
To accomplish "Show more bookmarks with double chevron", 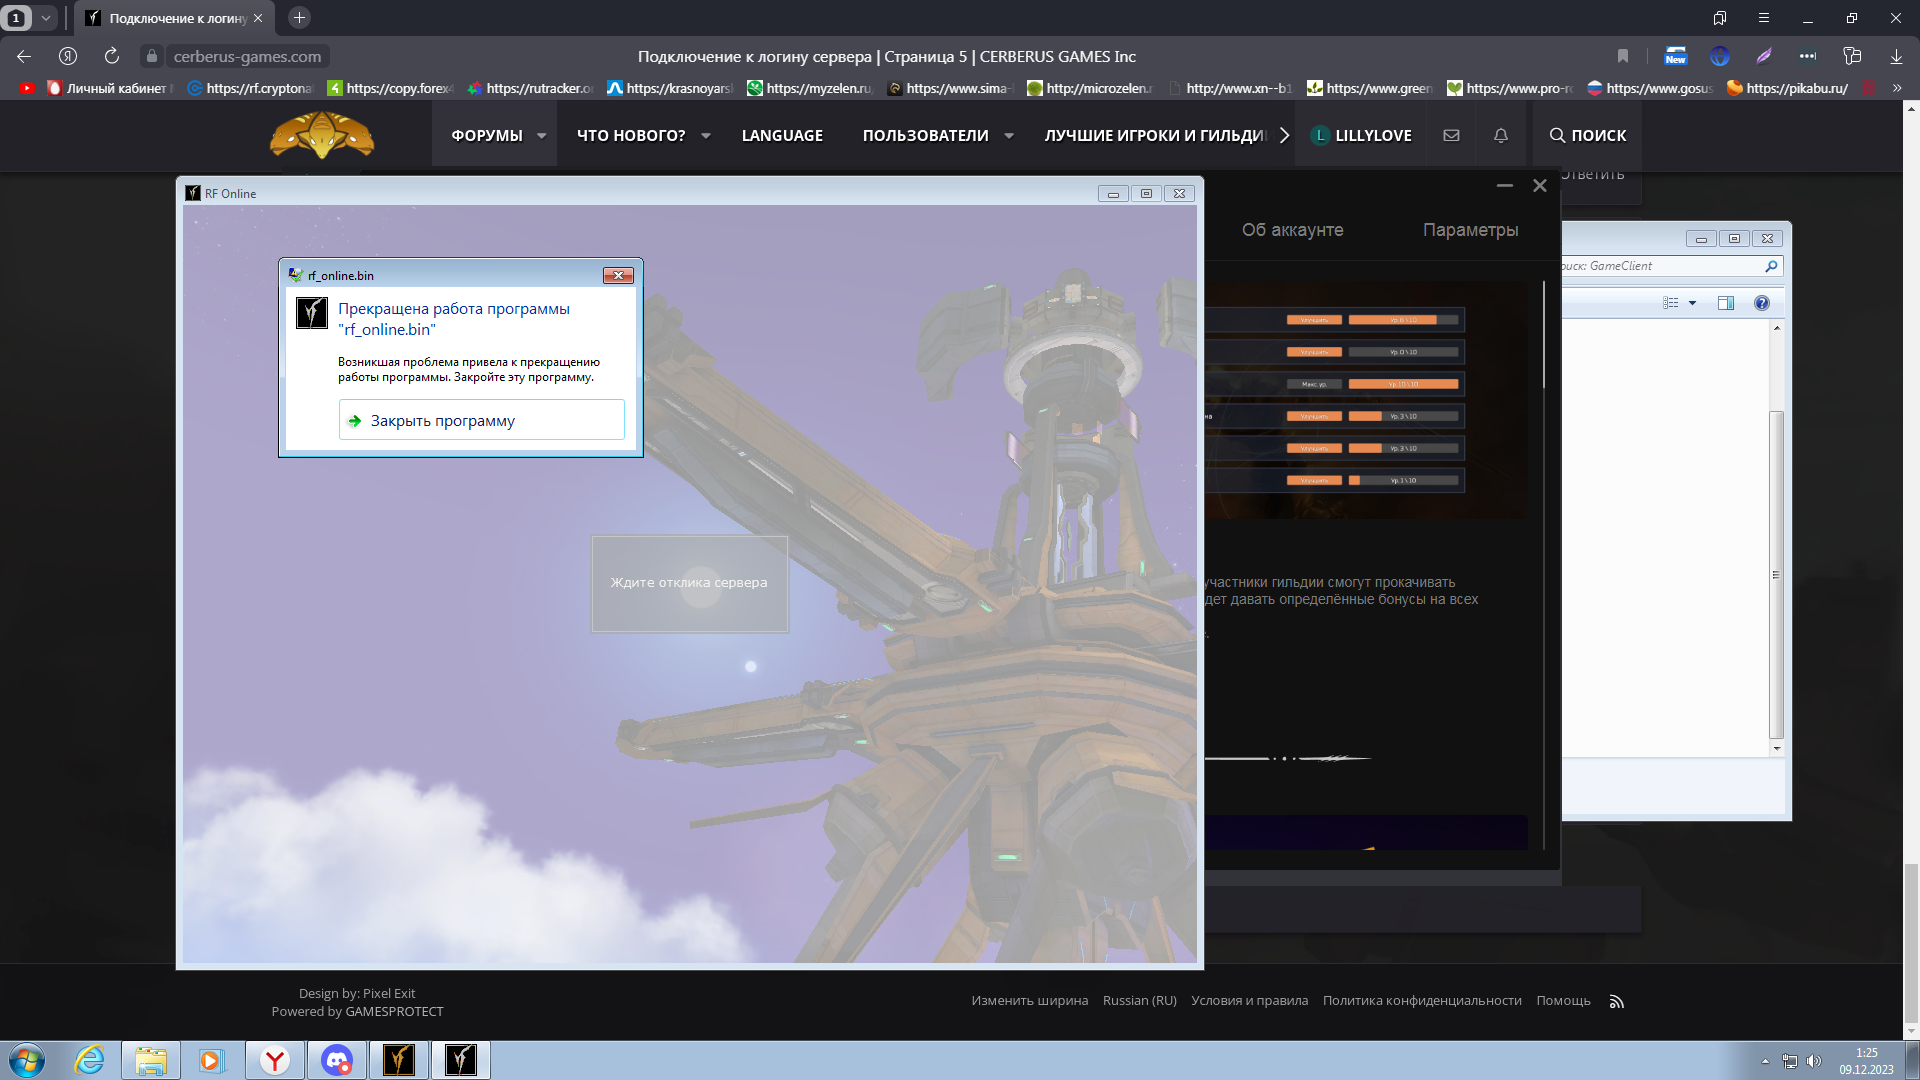I will coord(1897,88).
